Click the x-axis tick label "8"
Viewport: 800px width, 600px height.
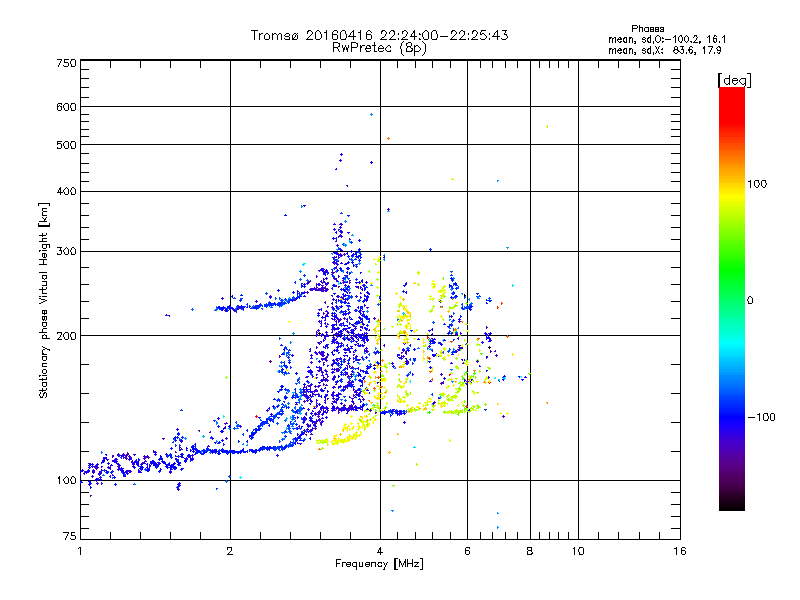click(x=530, y=551)
